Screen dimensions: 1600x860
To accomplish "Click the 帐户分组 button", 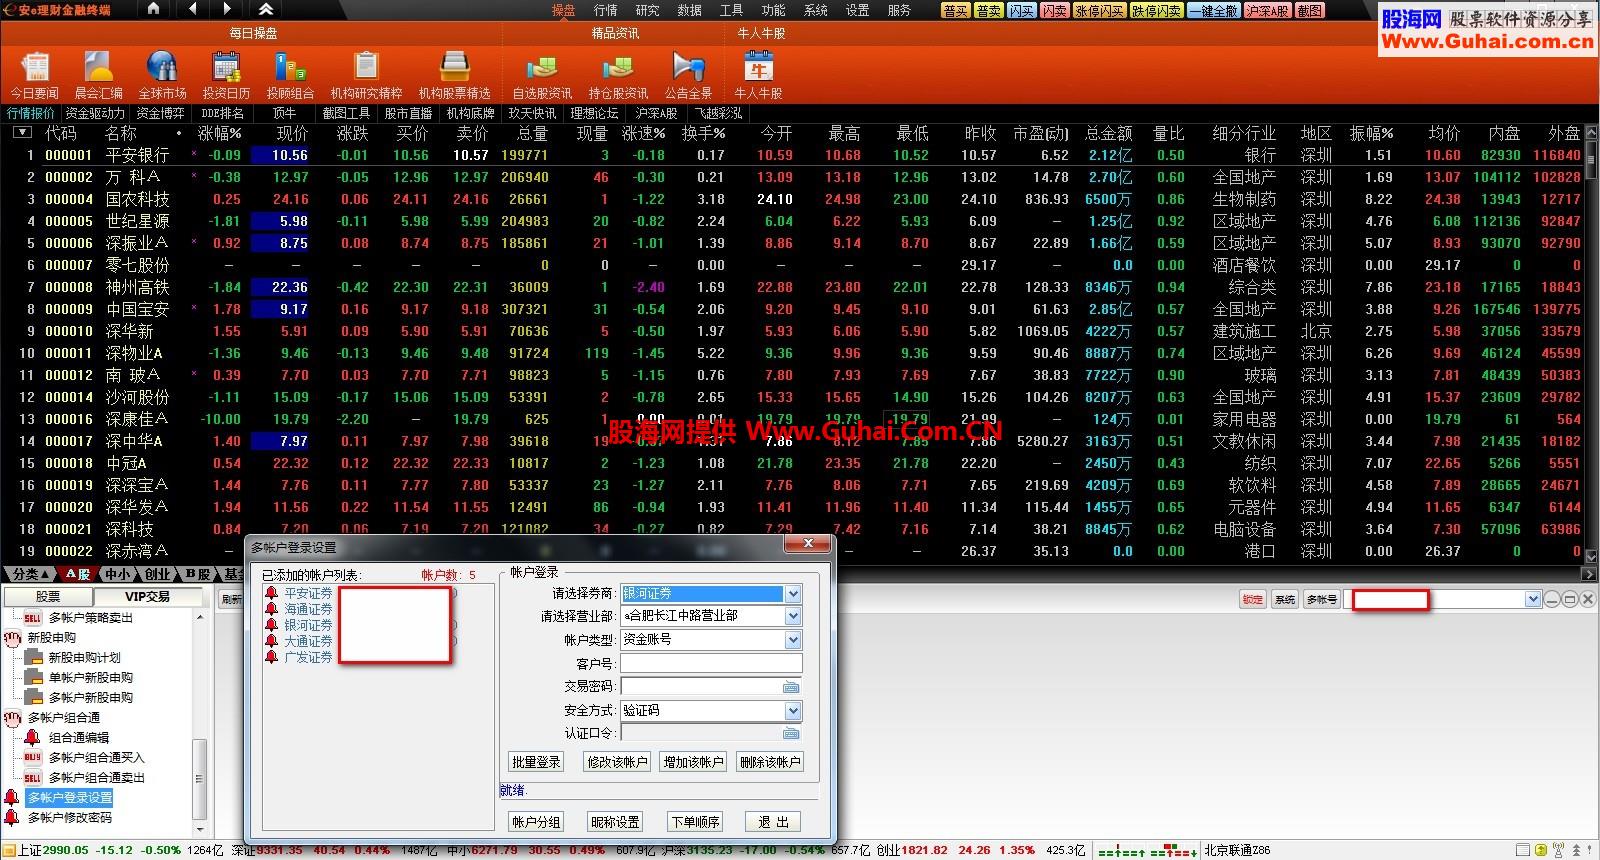I will (x=536, y=822).
